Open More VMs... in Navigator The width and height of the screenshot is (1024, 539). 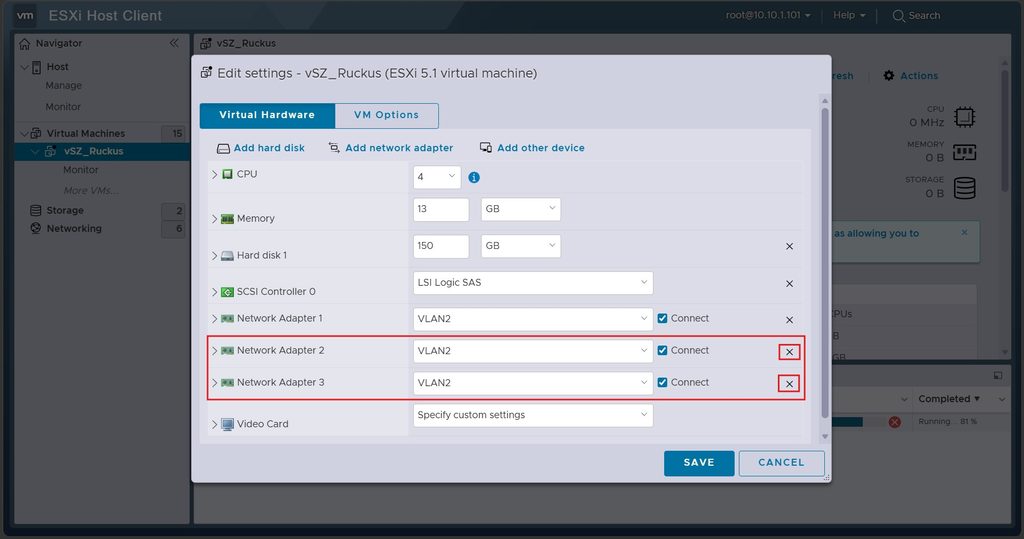[x=91, y=190]
